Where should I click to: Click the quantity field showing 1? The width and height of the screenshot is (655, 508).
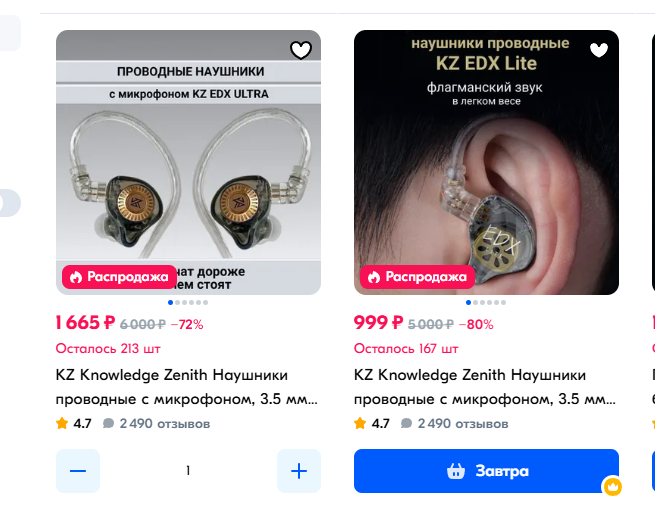[188, 471]
